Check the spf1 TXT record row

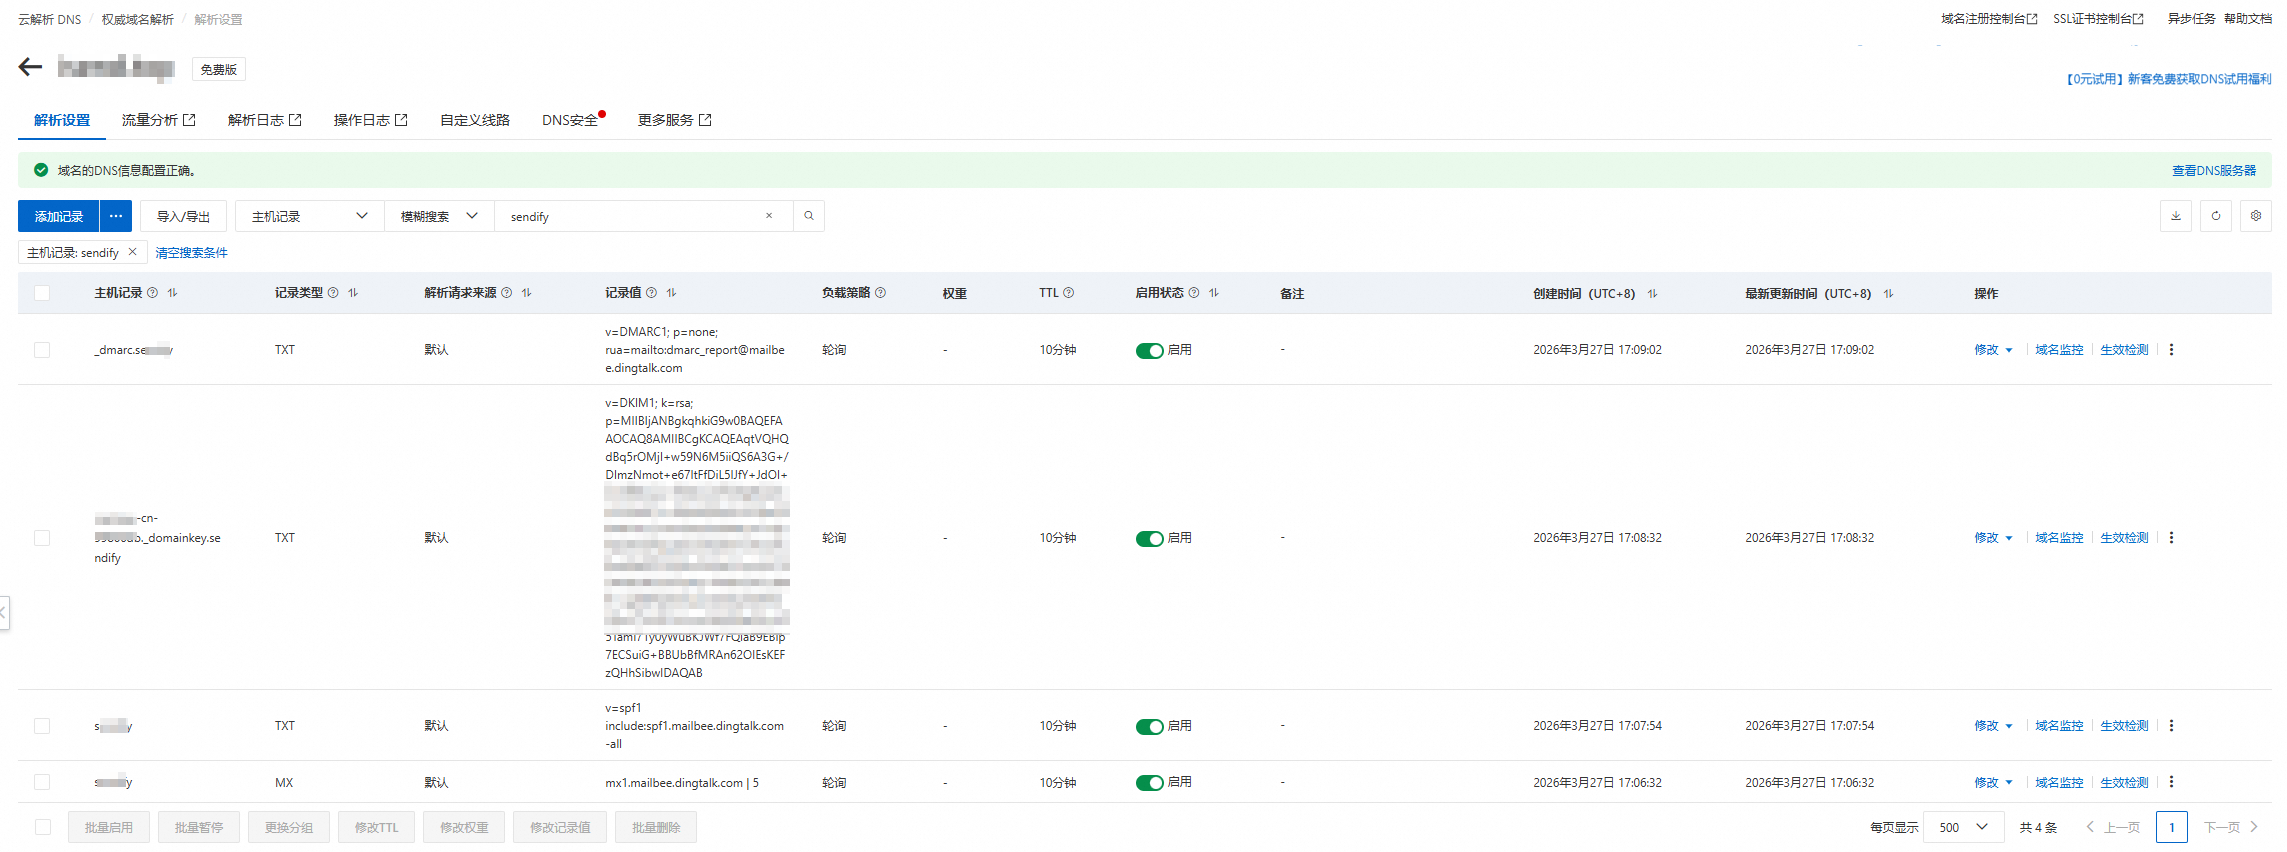42,726
